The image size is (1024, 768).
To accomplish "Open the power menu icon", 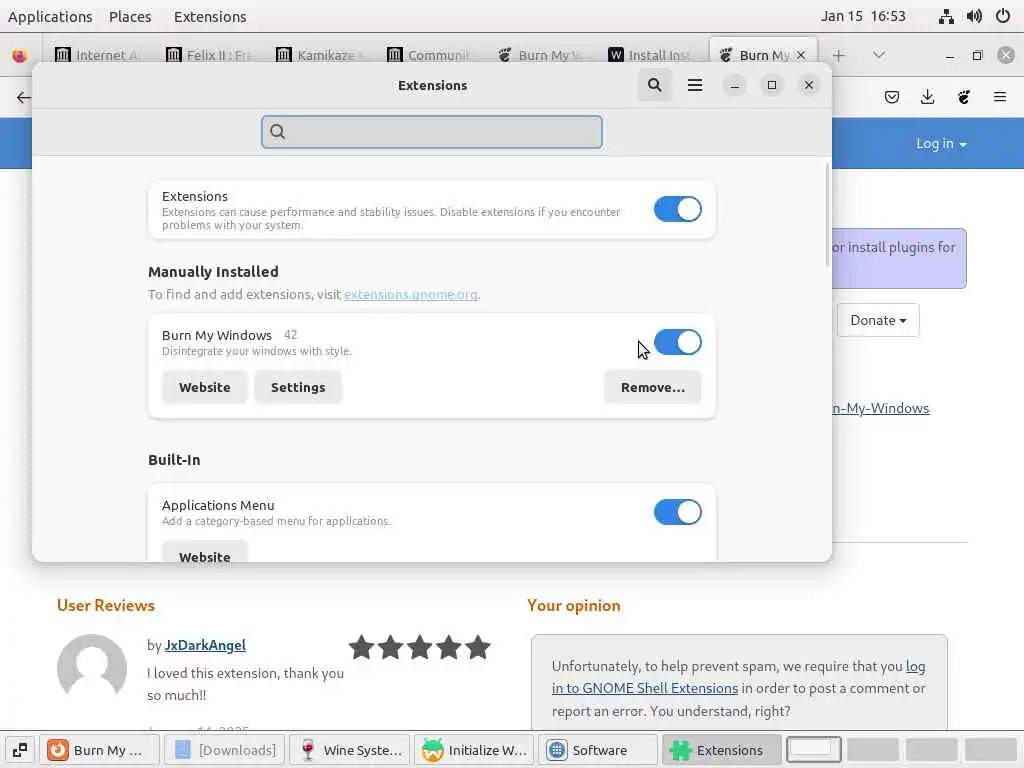I will pos(1003,16).
